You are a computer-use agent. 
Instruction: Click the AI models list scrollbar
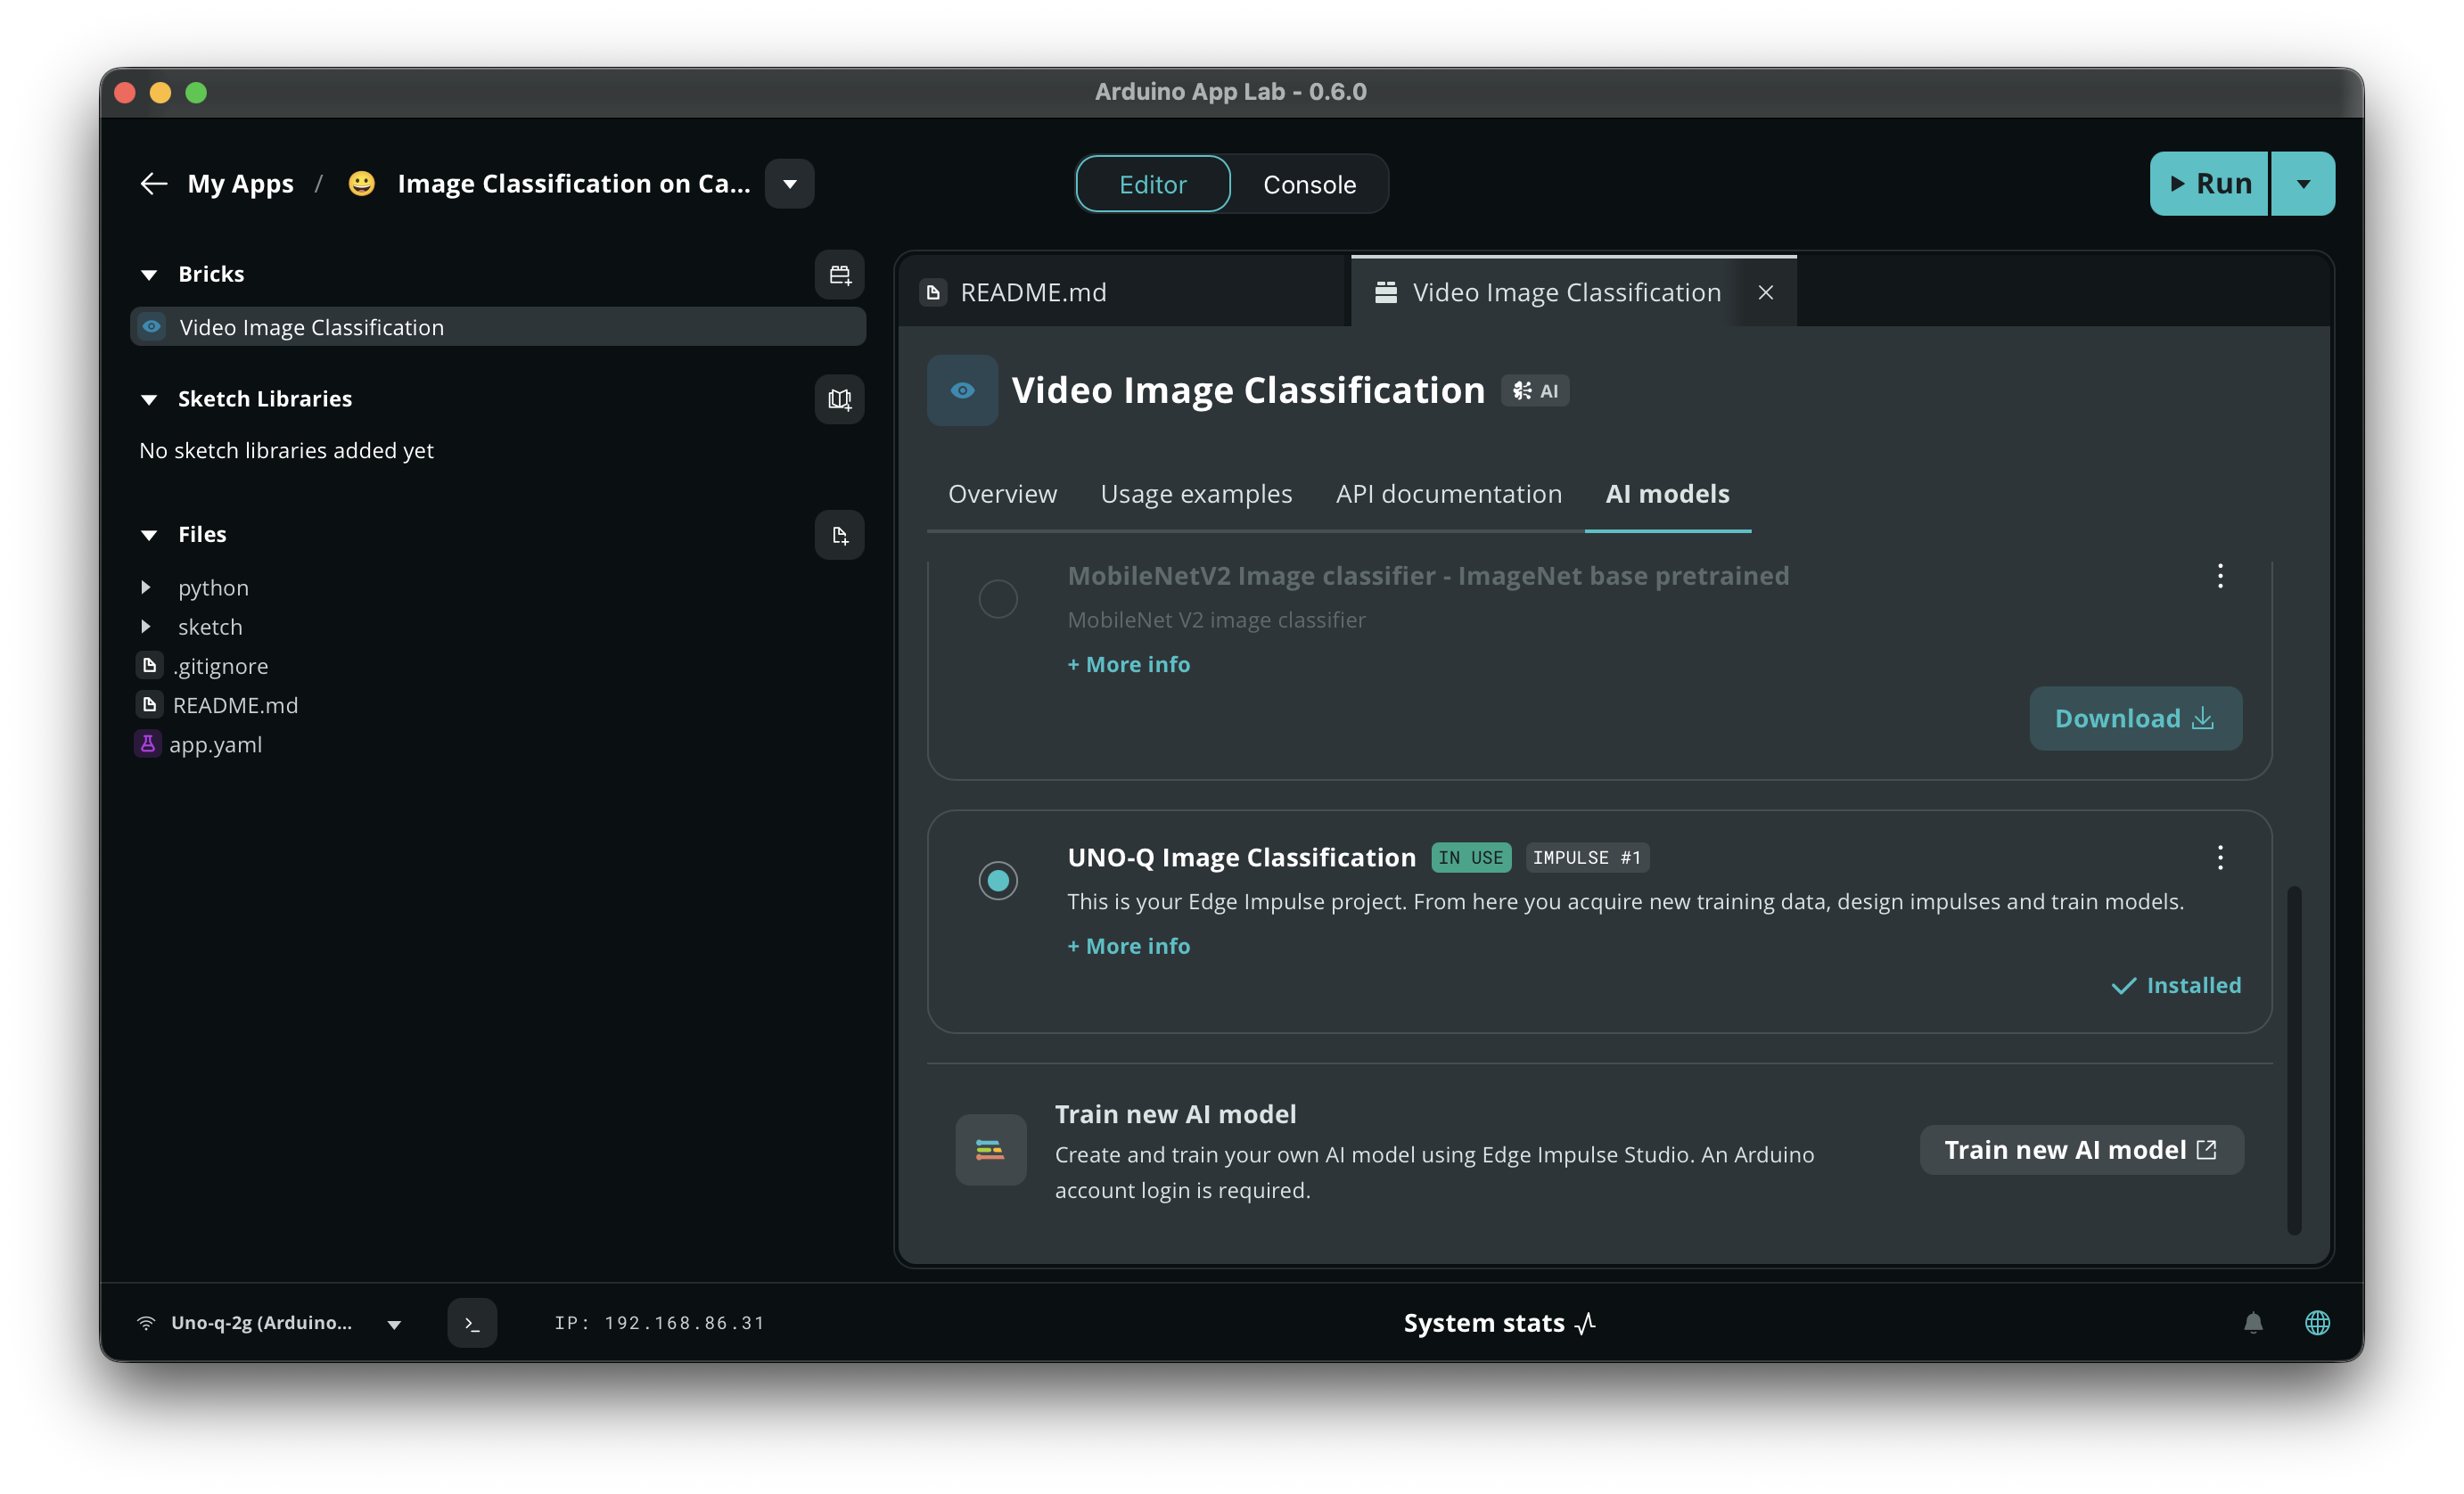point(2294,1060)
